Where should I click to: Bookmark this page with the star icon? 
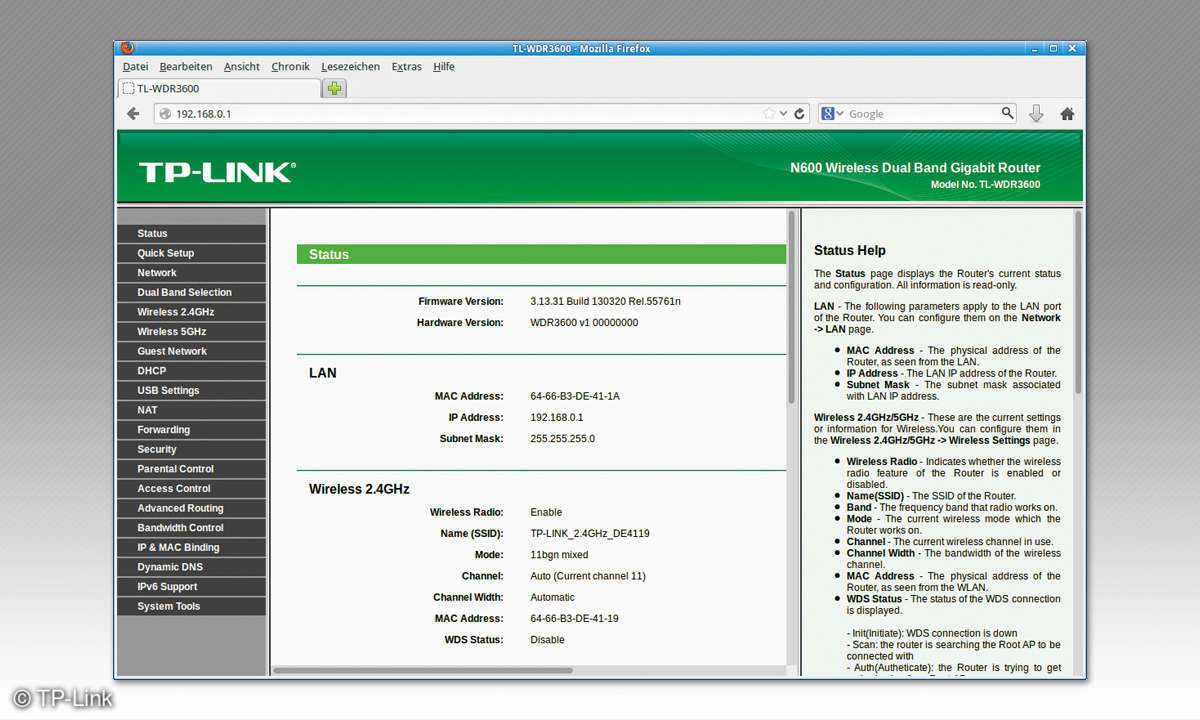[769, 114]
